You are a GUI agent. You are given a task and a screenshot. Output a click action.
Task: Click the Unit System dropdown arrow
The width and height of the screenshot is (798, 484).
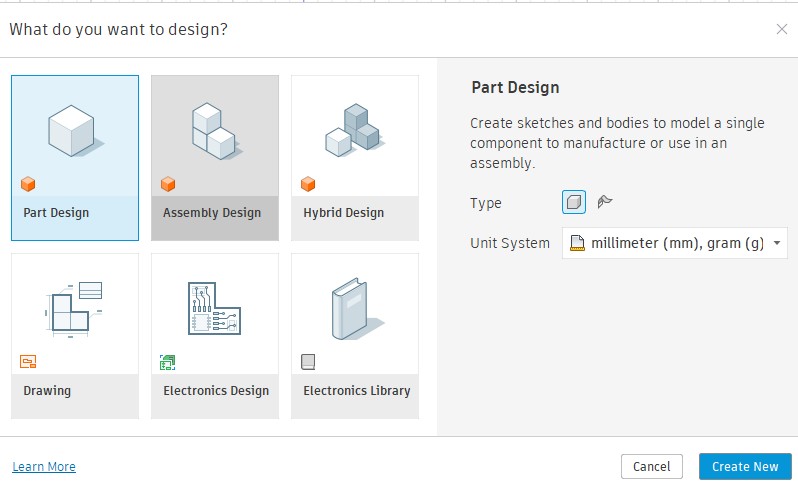coord(777,243)
